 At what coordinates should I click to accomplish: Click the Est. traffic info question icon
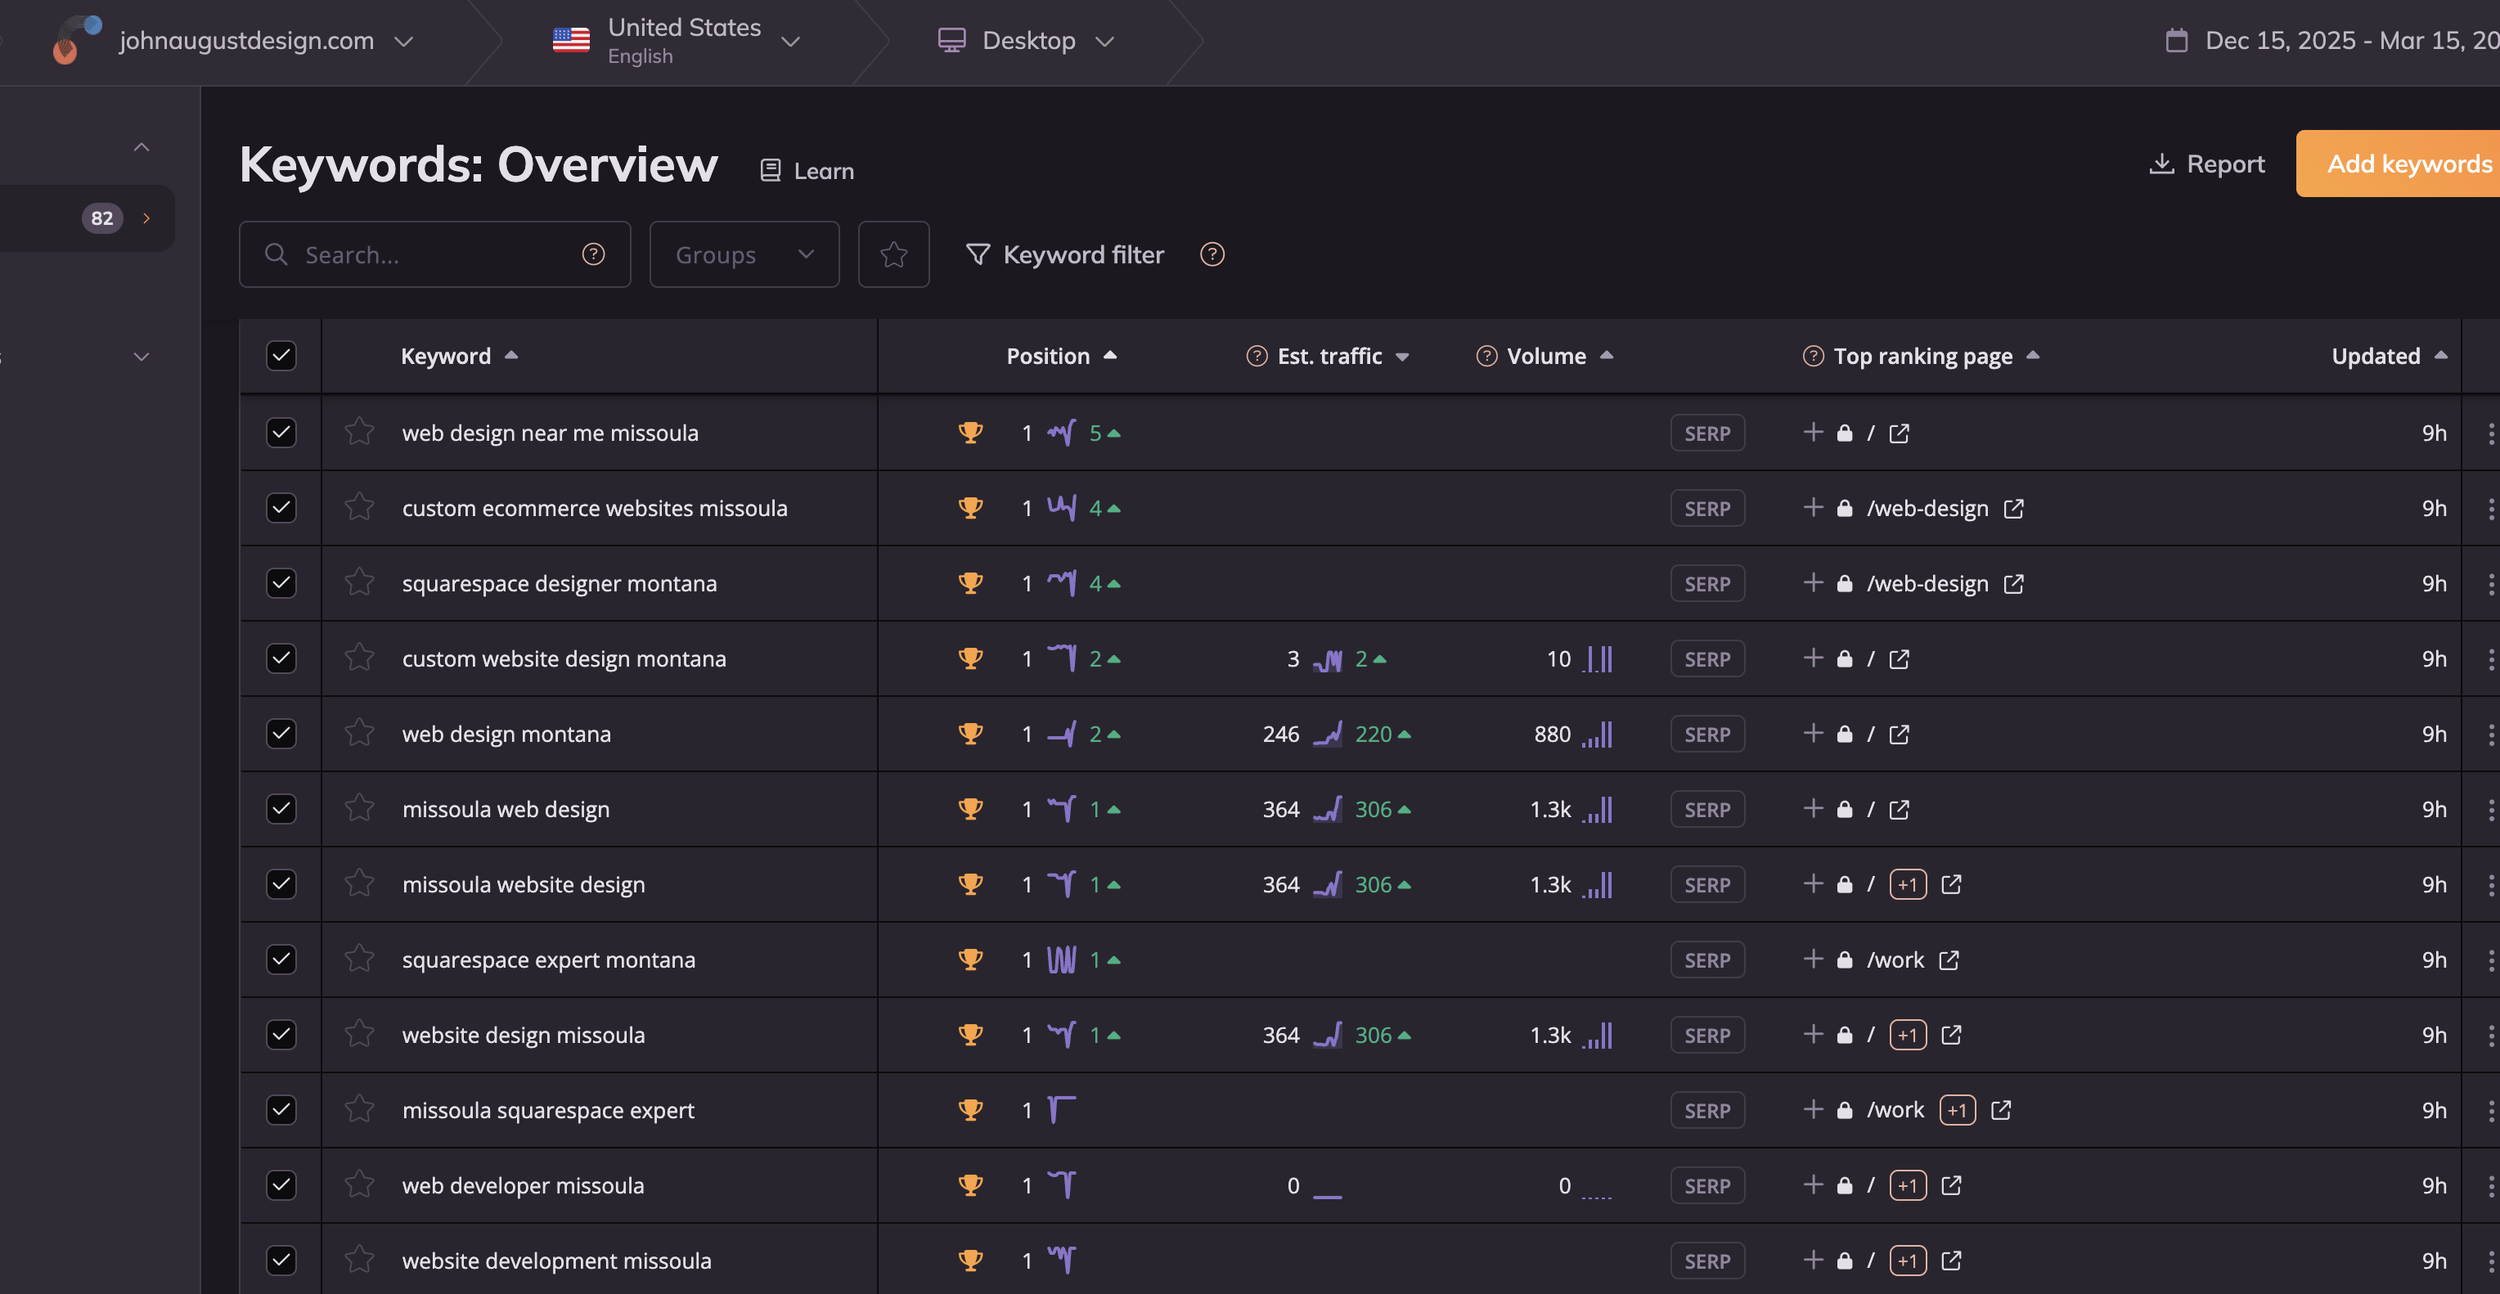point(1257,356)
